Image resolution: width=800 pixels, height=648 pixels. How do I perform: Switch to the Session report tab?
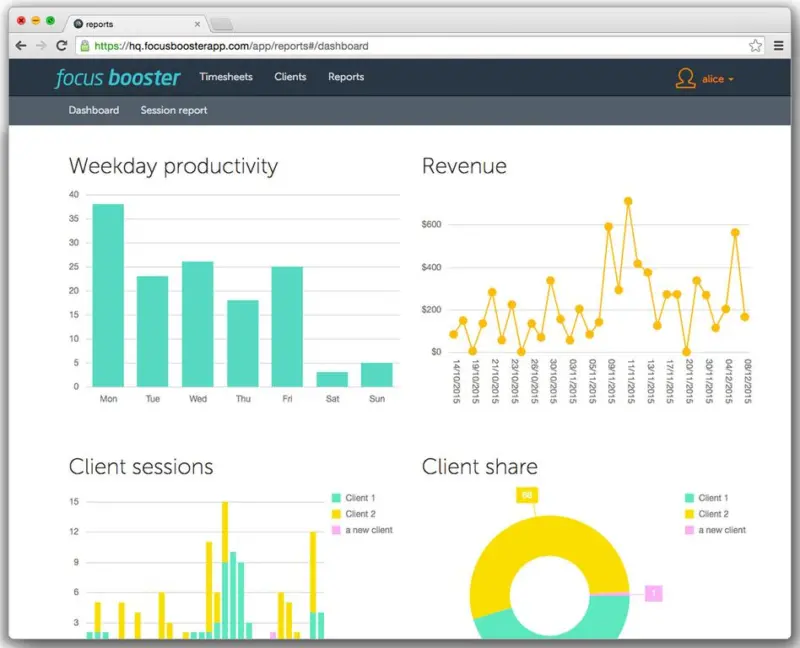(x=174, y=110)
